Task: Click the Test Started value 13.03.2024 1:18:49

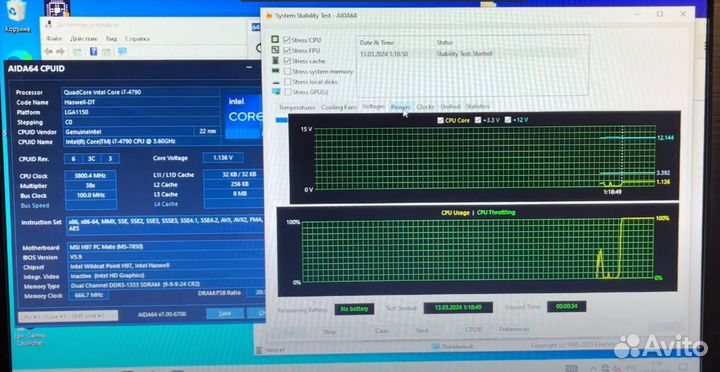Action: [x=458, y=307]
